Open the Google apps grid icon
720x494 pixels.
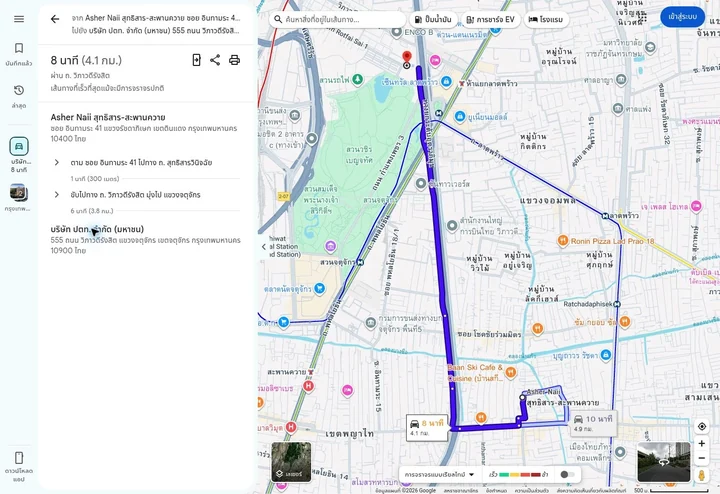coord(643,17)
